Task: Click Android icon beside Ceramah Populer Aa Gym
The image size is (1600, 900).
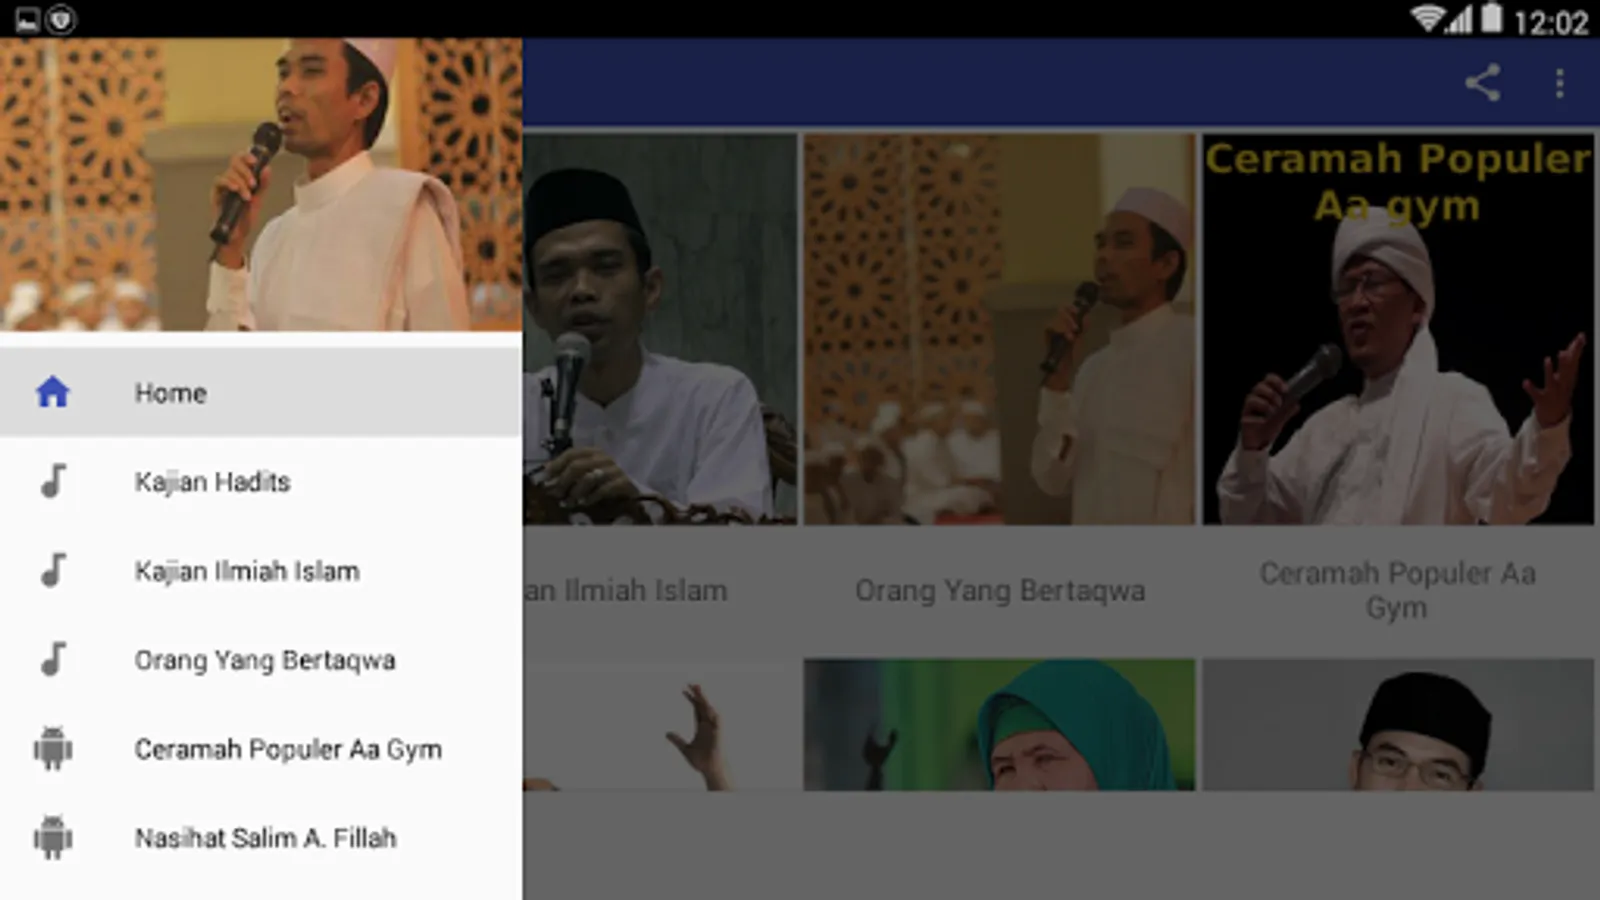Action: pos(53,748)
